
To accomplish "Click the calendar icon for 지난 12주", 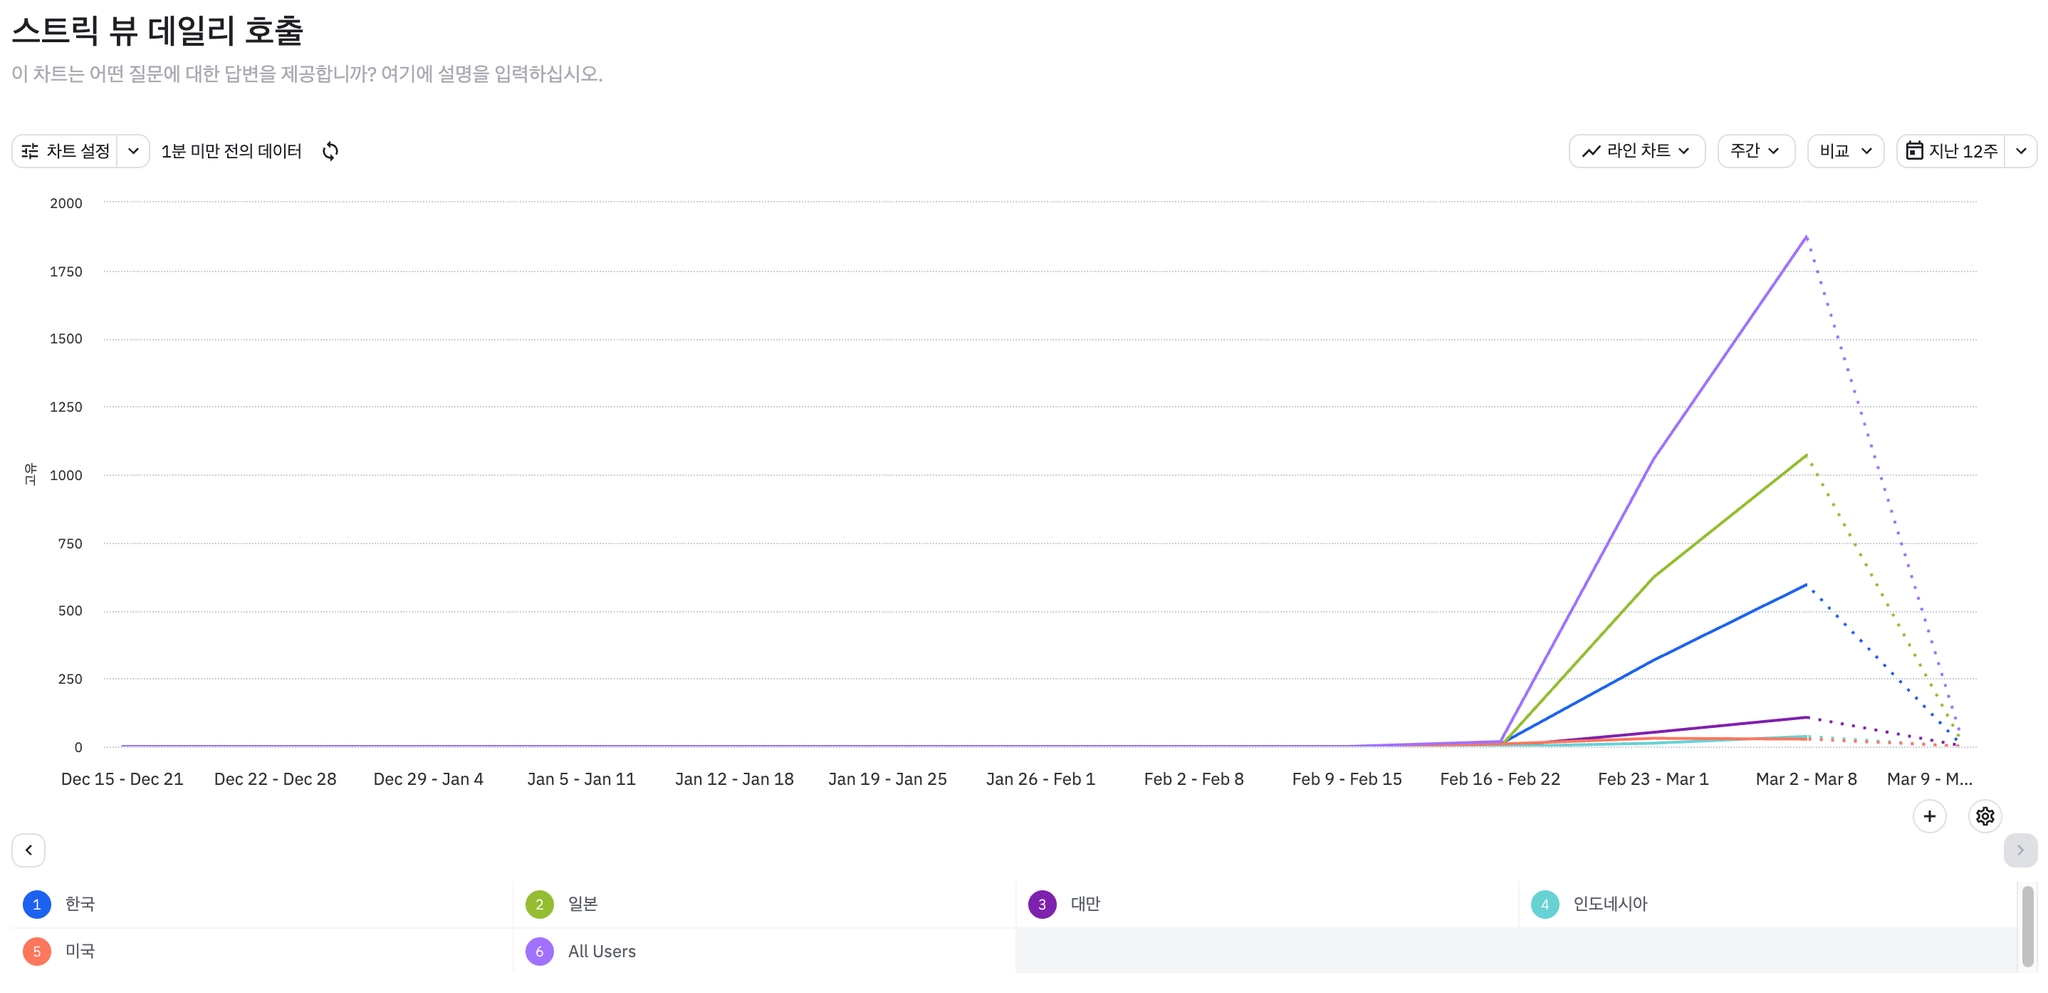I will (x=1914, y=151).
